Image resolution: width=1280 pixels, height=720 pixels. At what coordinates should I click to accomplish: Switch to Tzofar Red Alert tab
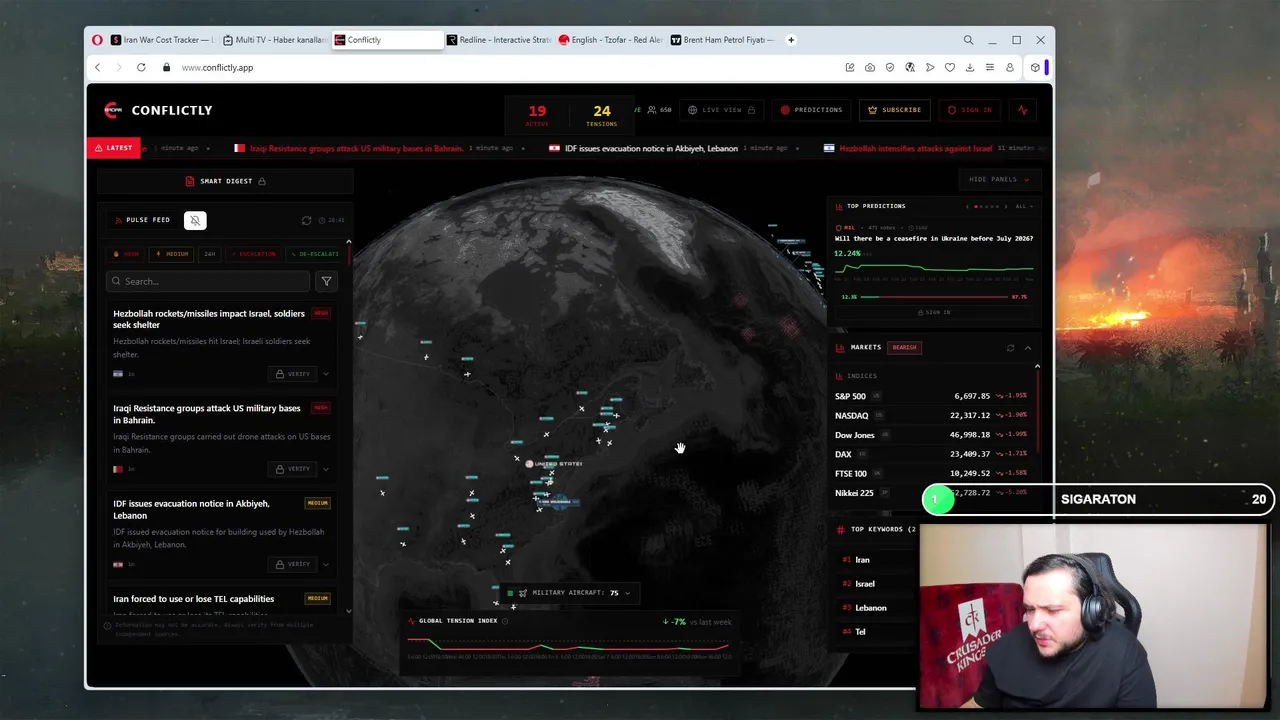610,40
